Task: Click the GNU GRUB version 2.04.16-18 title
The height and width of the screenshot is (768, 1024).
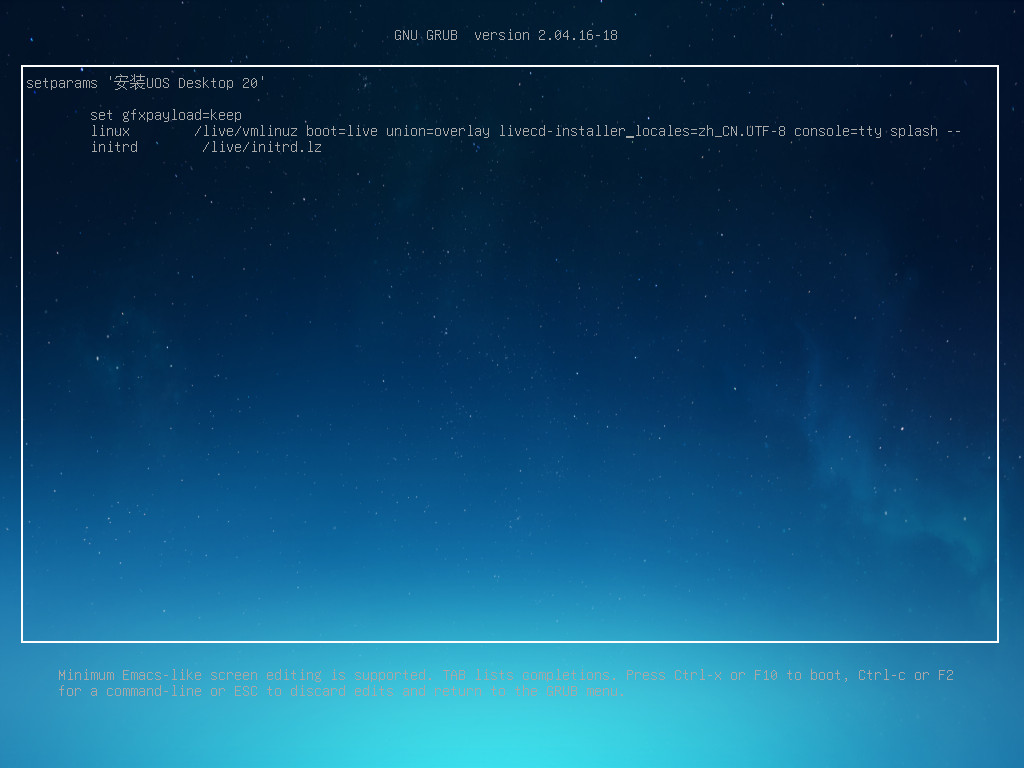Action: pos(506,35)
